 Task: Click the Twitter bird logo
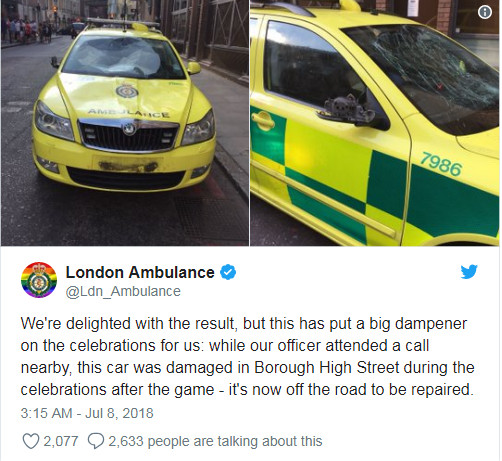click(x=469, y=272)
